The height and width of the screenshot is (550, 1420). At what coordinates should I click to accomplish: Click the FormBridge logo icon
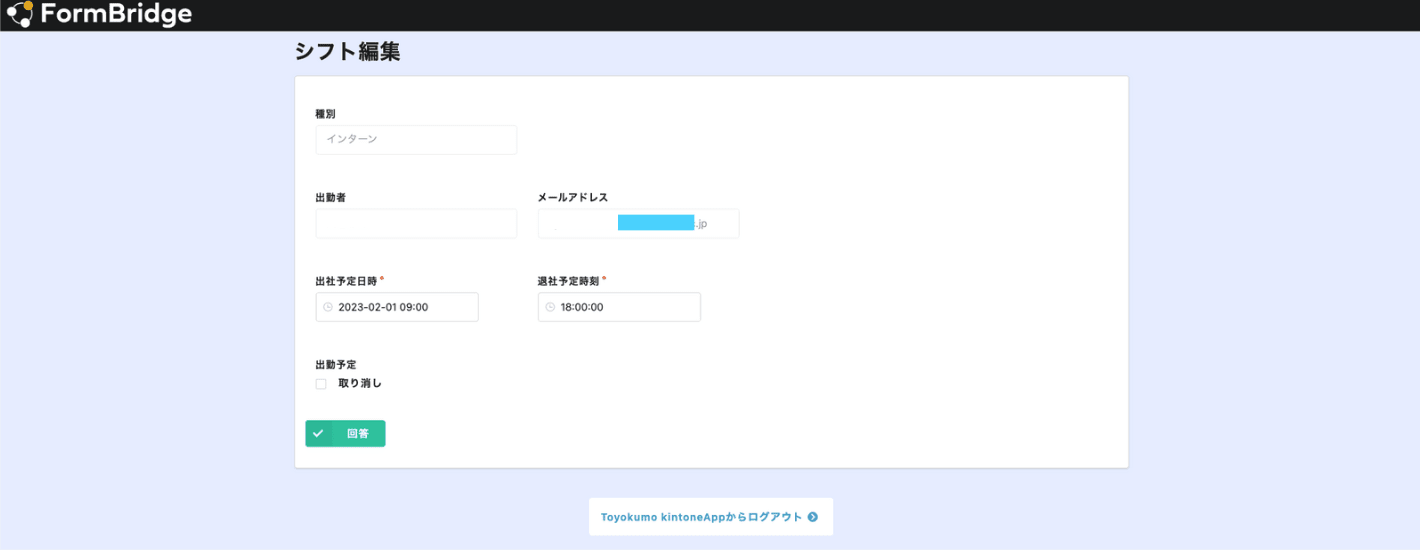tap(19, 14)
